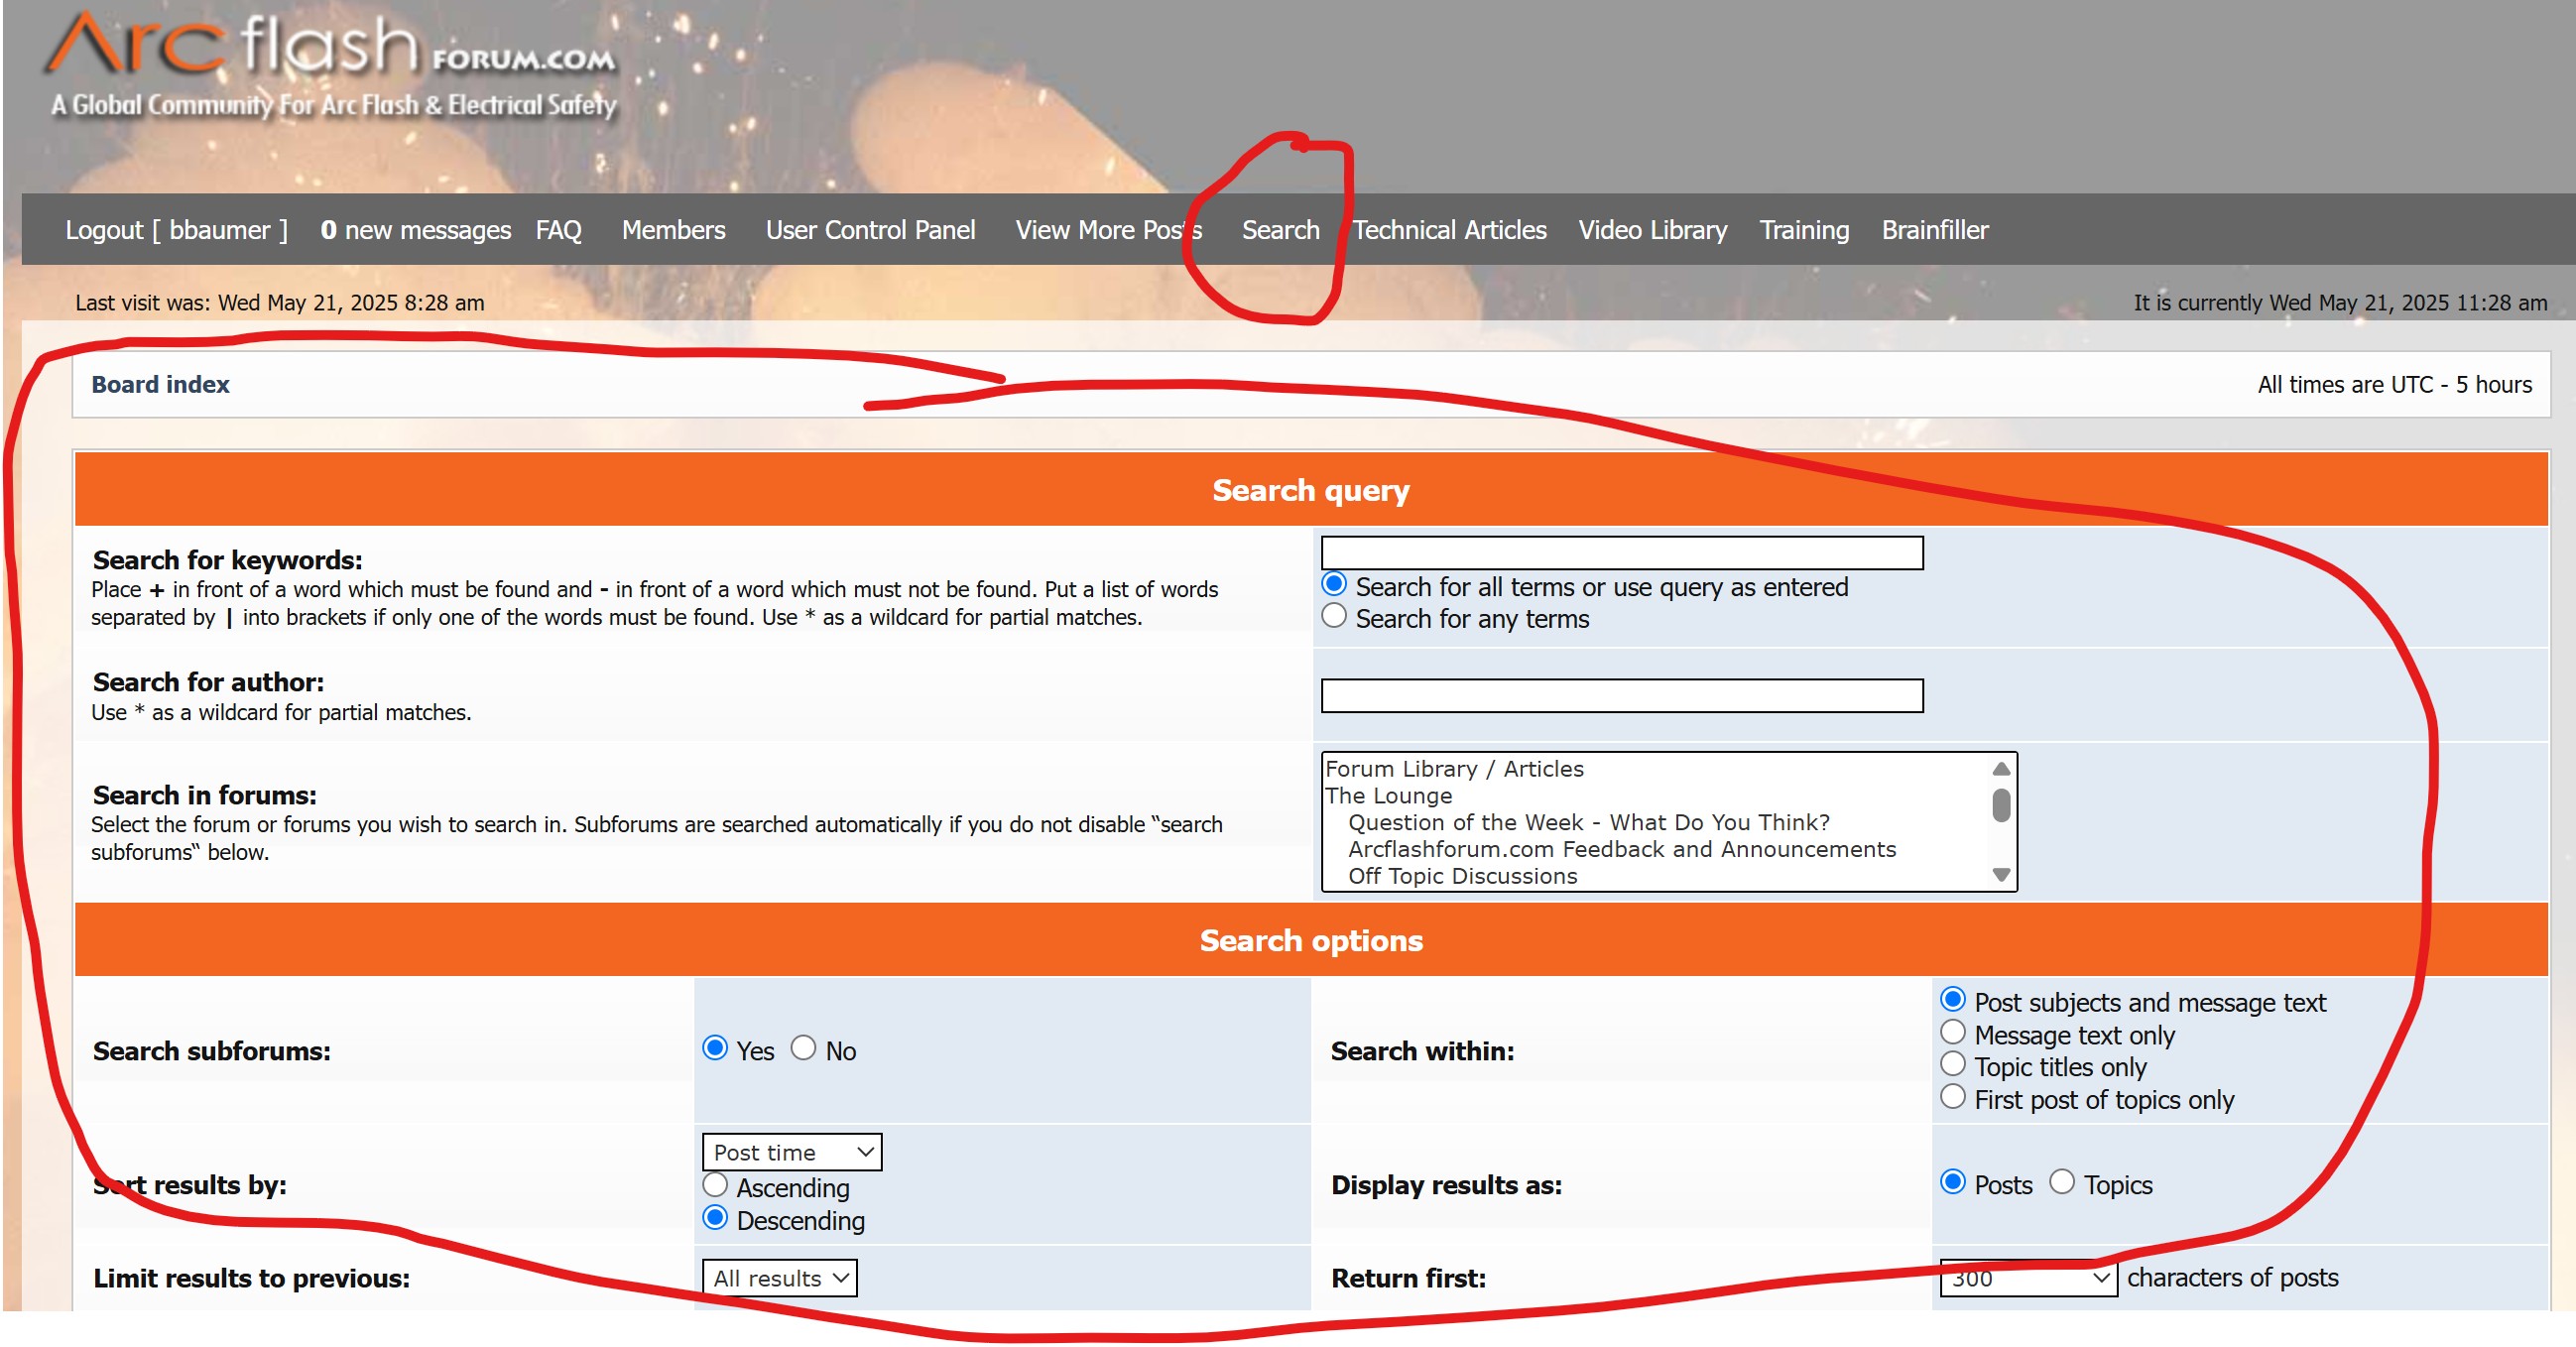Click the keywords search input field
Image resolution: width=2576 pixels, height=1347 pixels.
pyautogui.click(x=1621, y=553)
